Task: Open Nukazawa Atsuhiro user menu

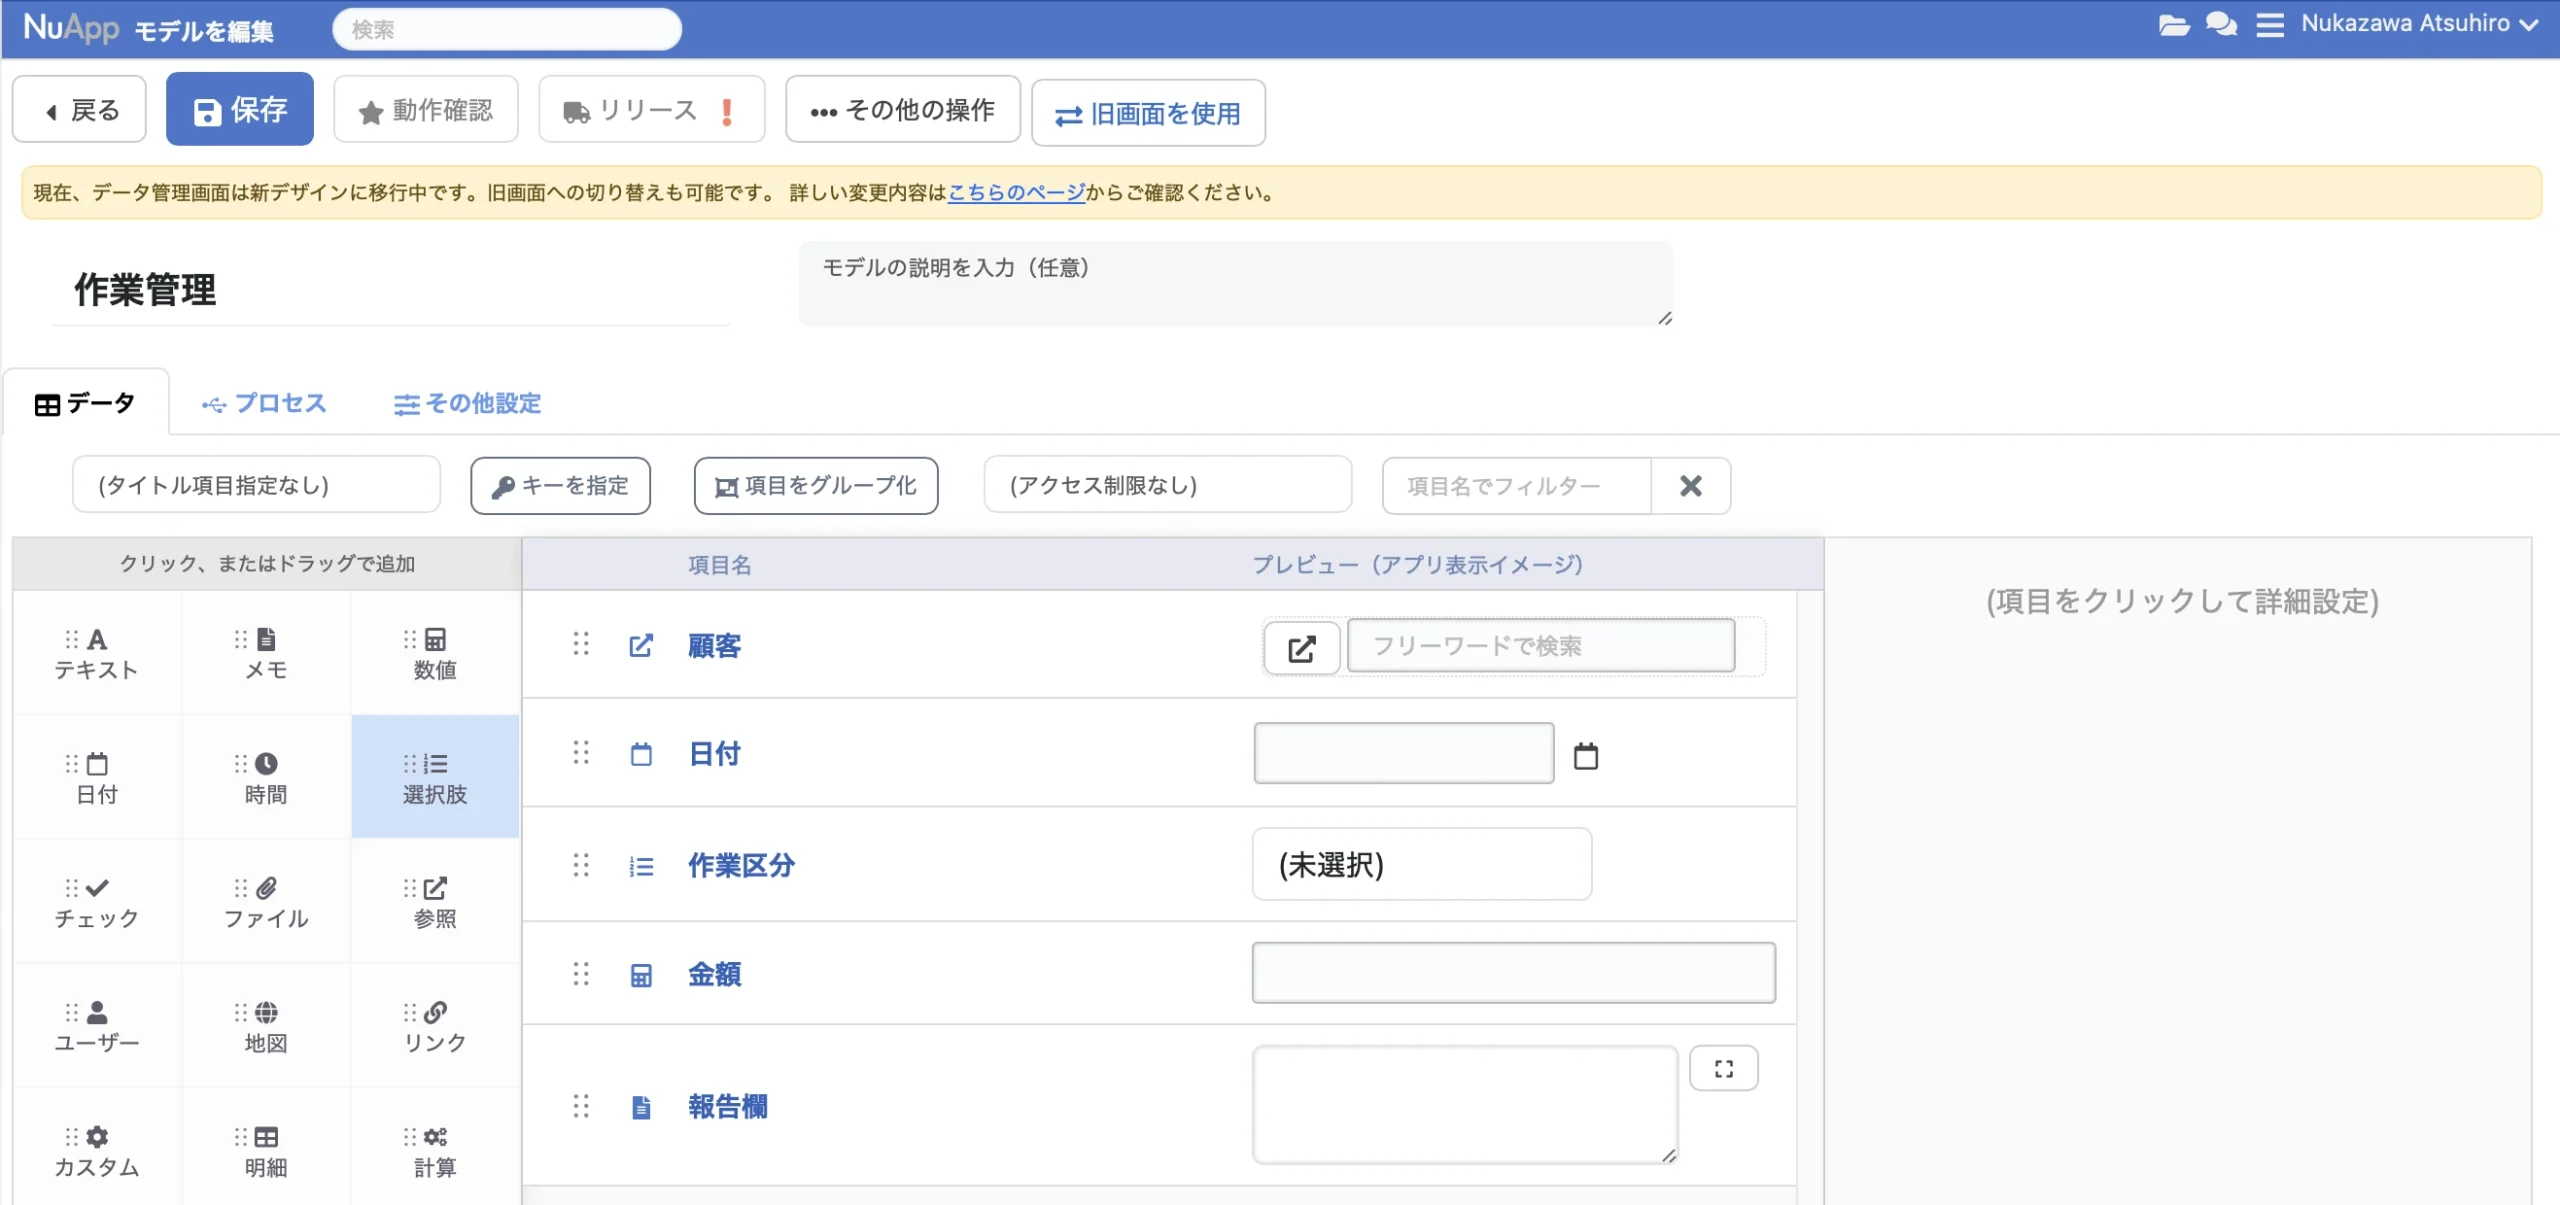Action: (2418, 24)
